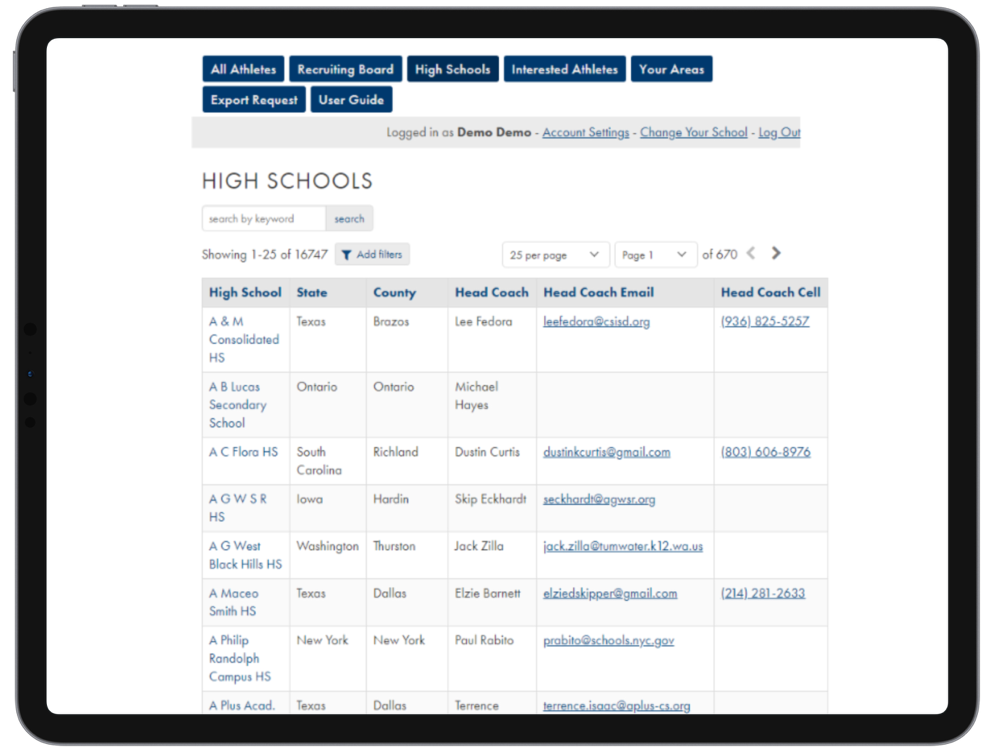Click Hardin county cell
This screenshot has width=1000, height=750.
[x=391, y=499]
